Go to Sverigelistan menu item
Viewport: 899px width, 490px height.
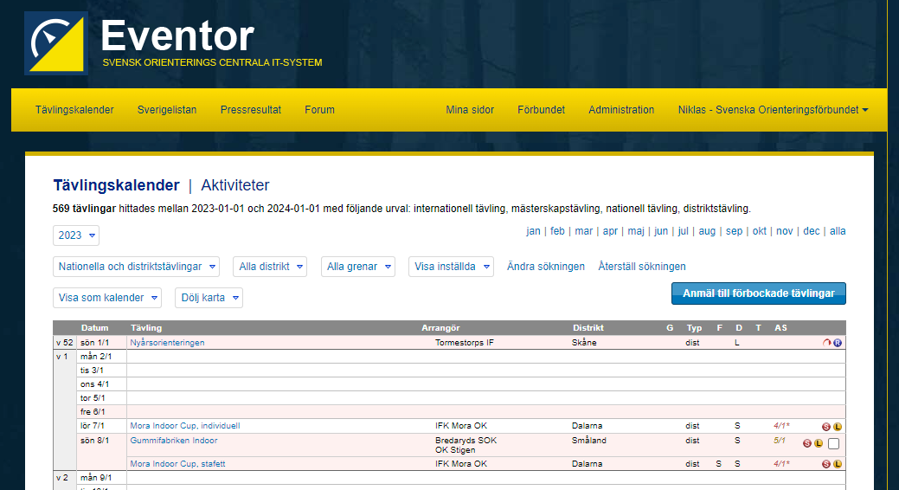(167, 109)
